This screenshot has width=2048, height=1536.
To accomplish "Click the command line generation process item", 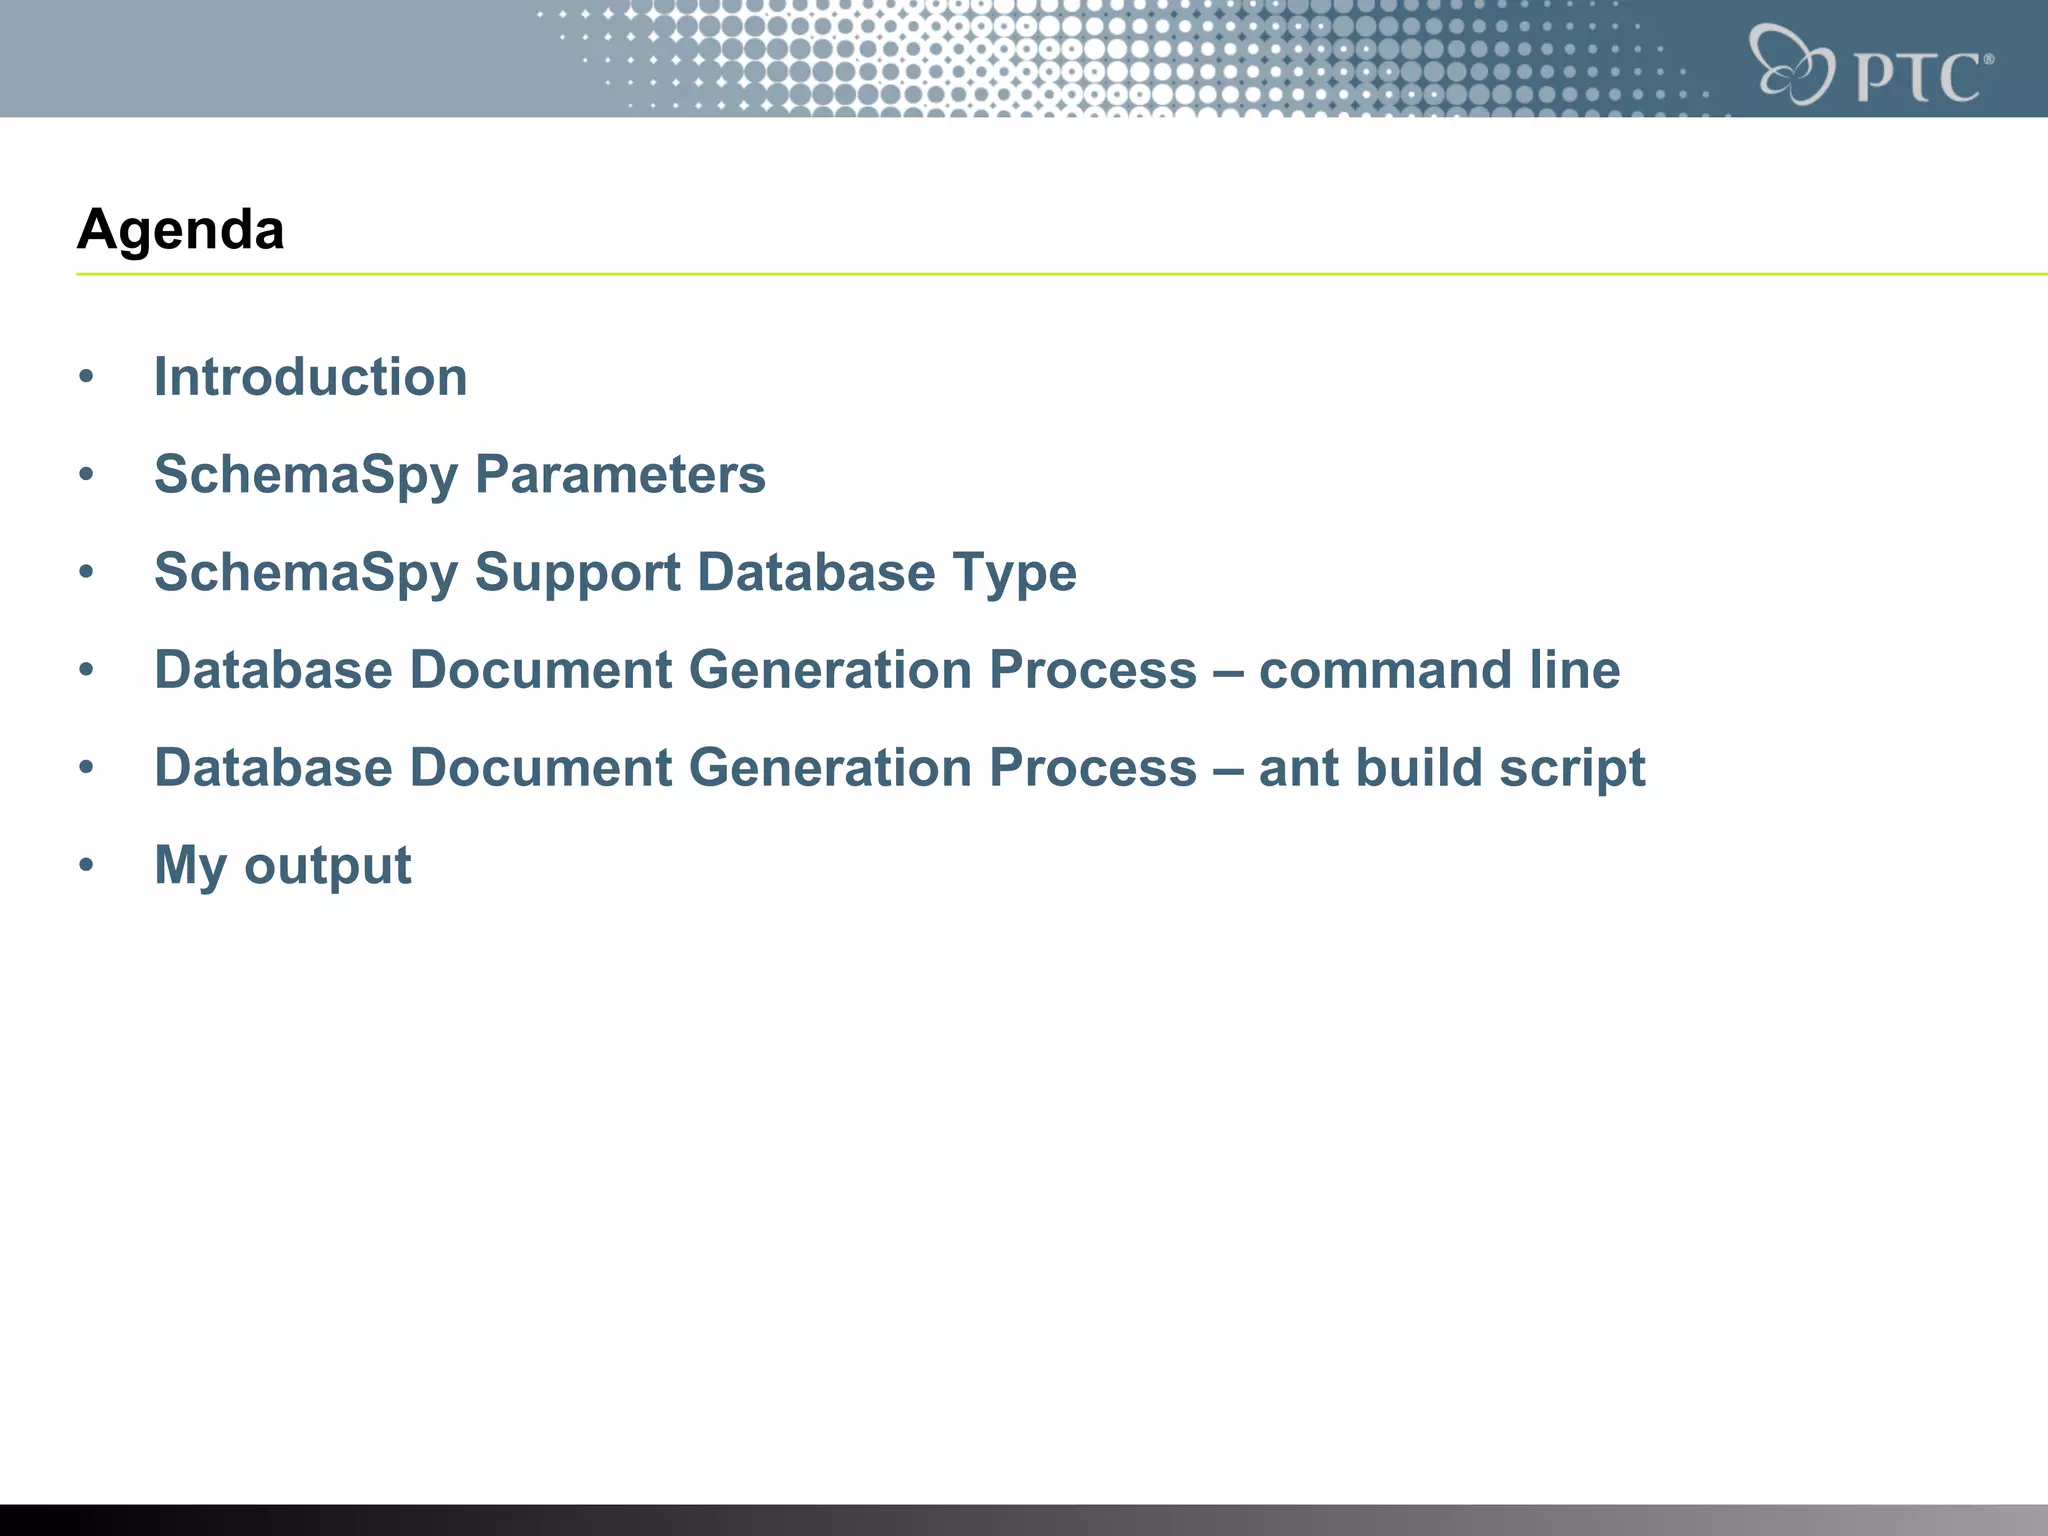I will click(887, 670).
